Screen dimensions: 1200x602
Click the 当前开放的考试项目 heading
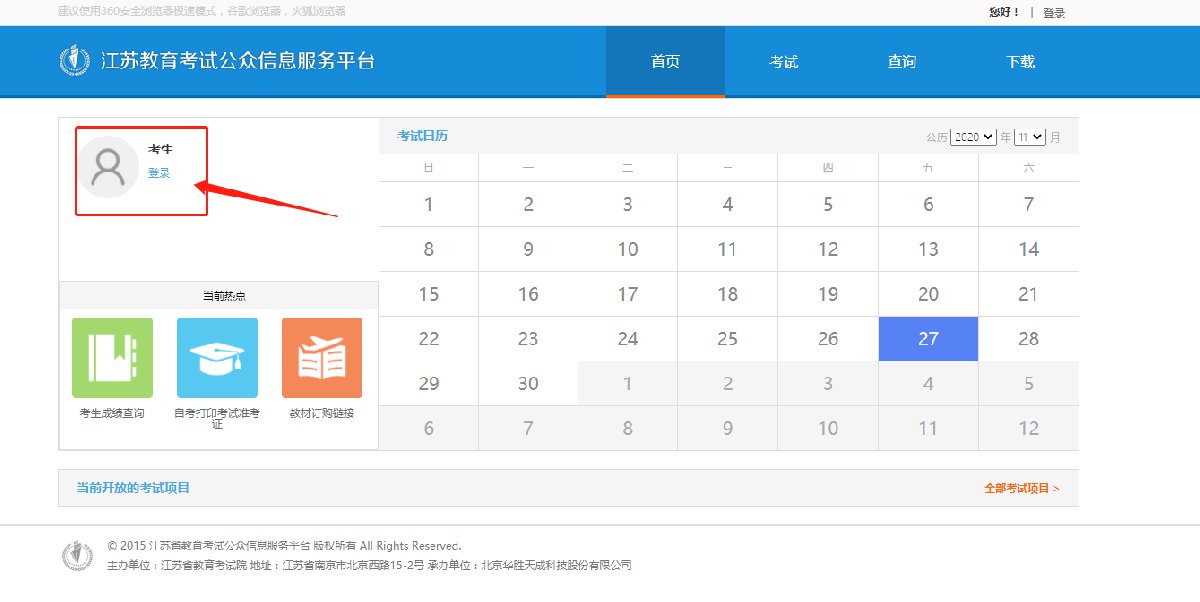point(133,488)
